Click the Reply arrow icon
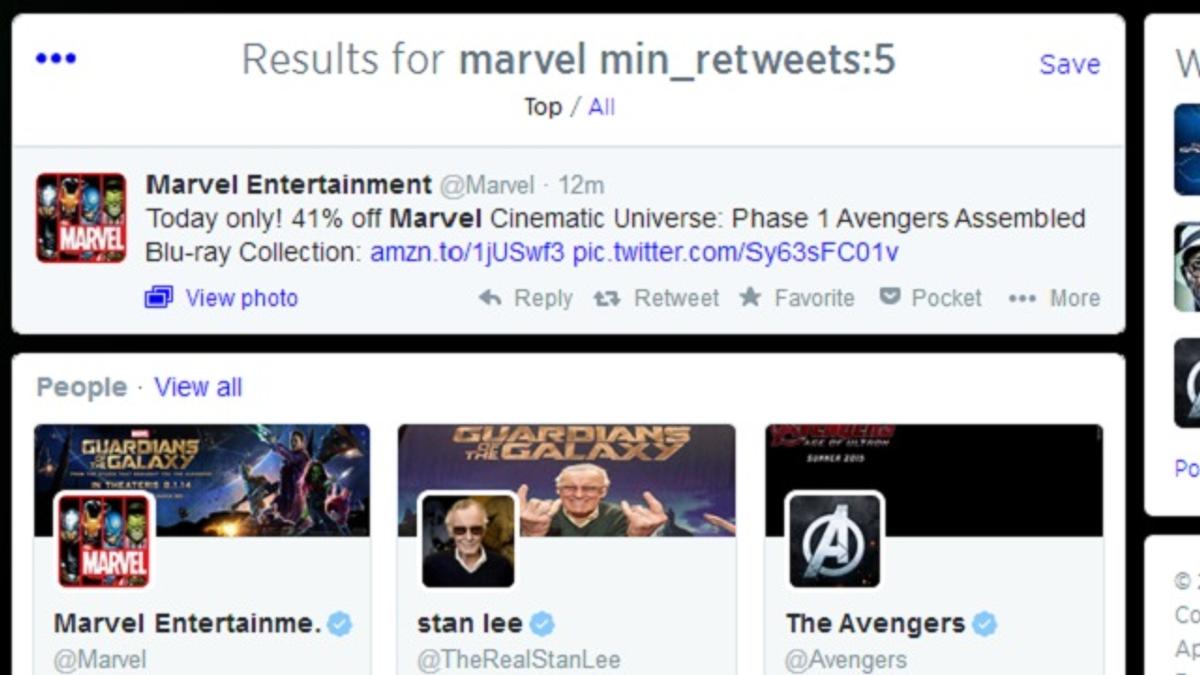The height and width of the screenshot is (675, 1200). [x=490, y=298]
